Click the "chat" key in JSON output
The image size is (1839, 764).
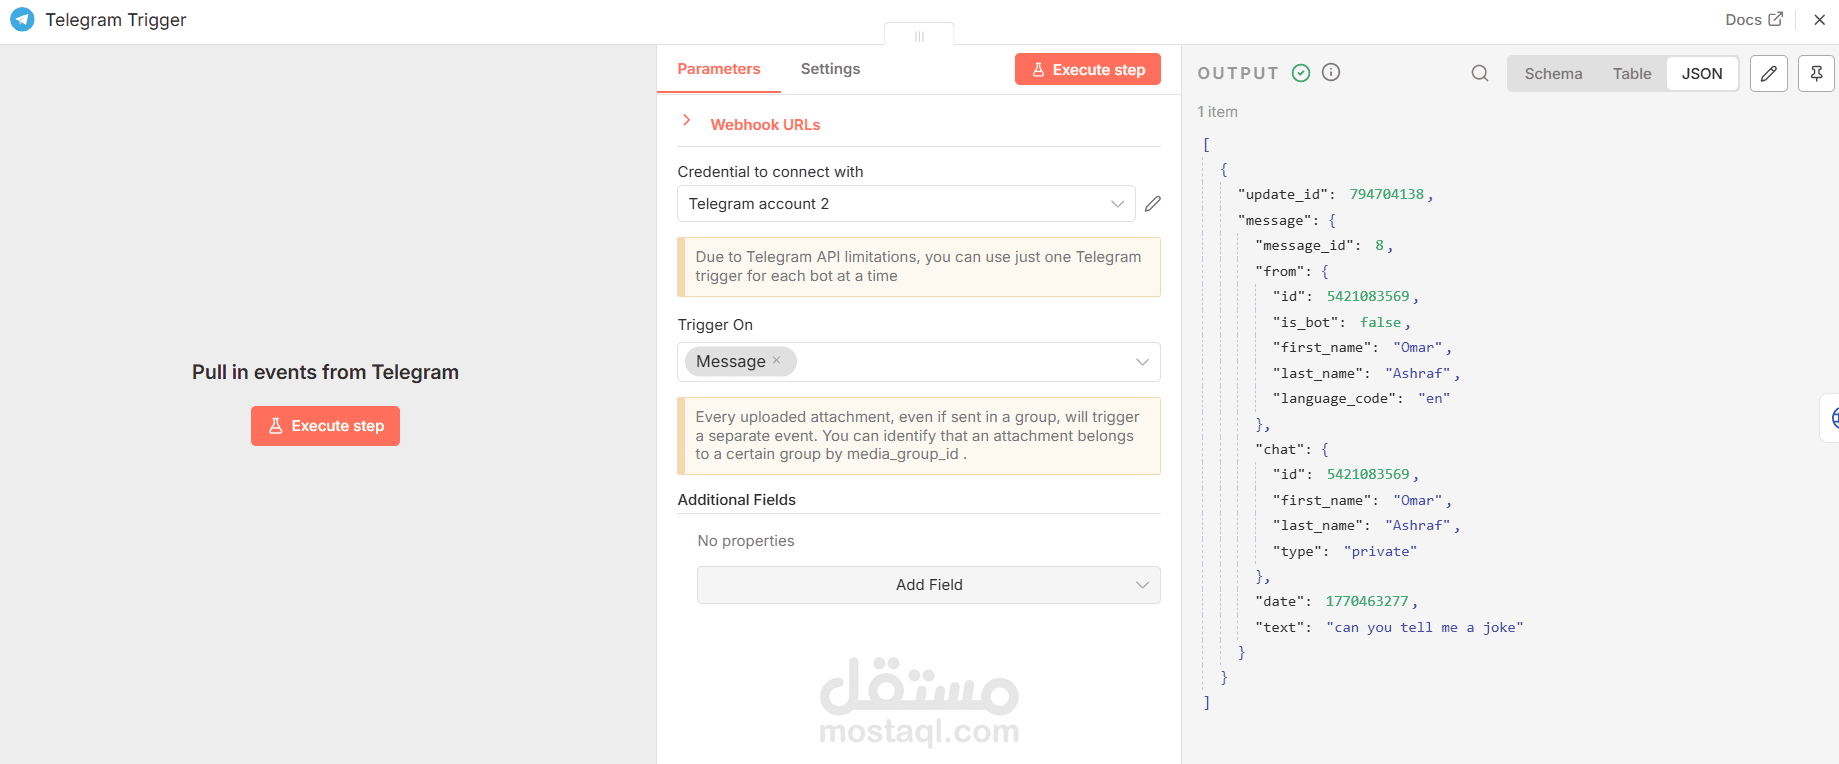pos(1283,449)
